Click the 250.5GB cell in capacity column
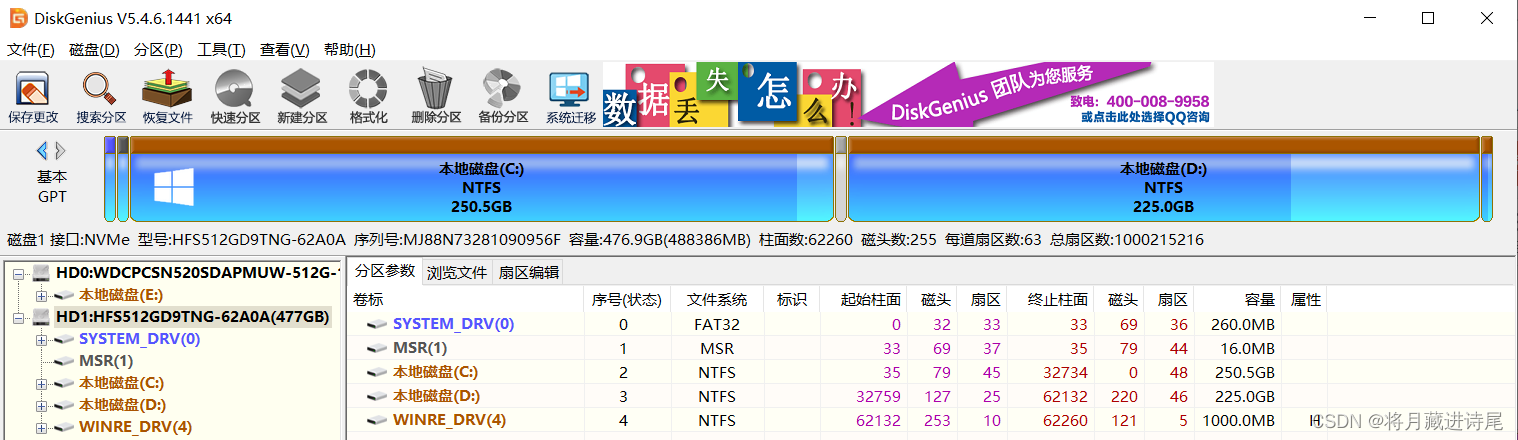Viewport: 1518px width, 440px height. 1250,373
